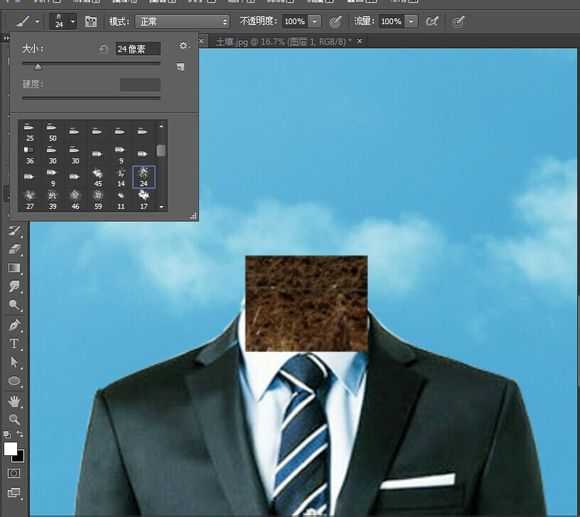This screenshot has height=517, width=580.
Task: Select the Pen tool
Action: tap(14, 325)
